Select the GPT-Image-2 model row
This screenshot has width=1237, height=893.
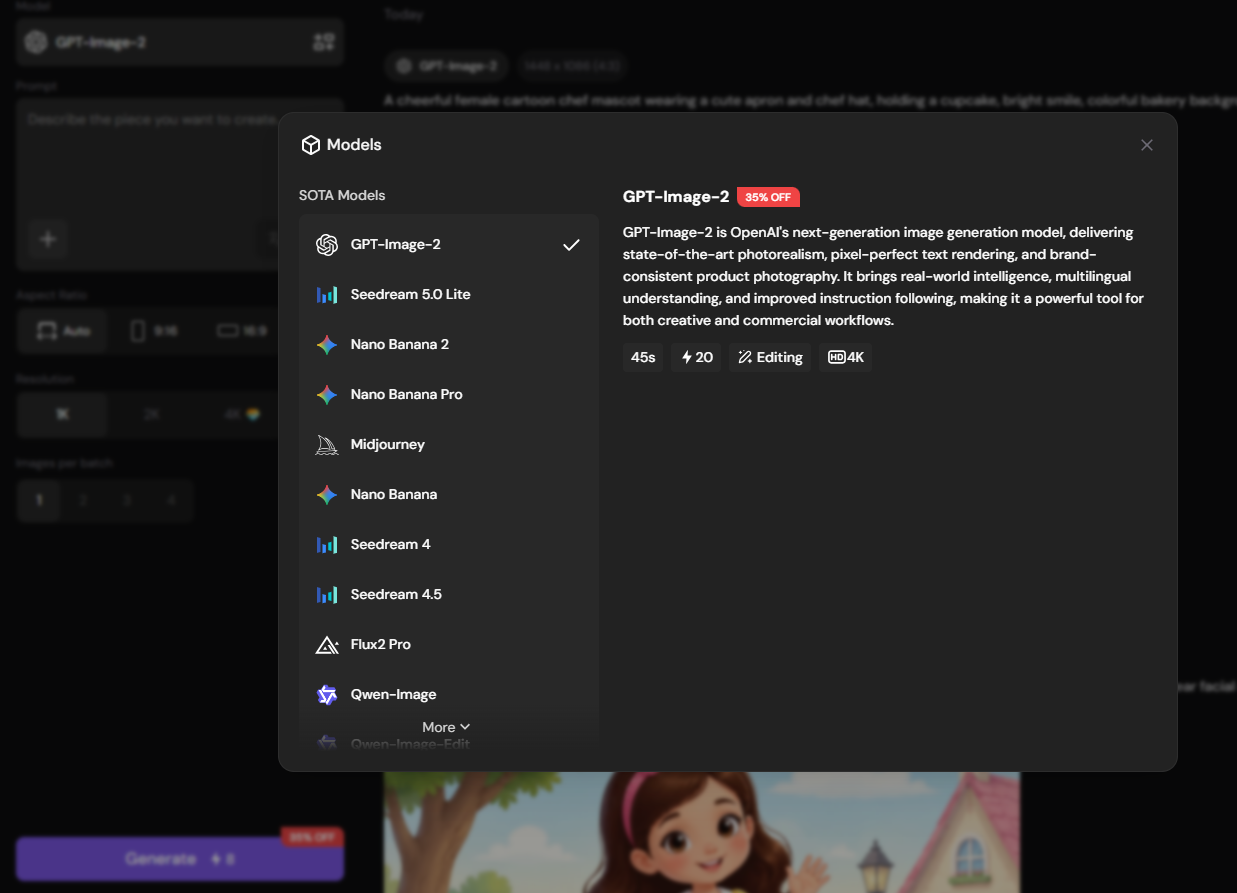[448, 245]
